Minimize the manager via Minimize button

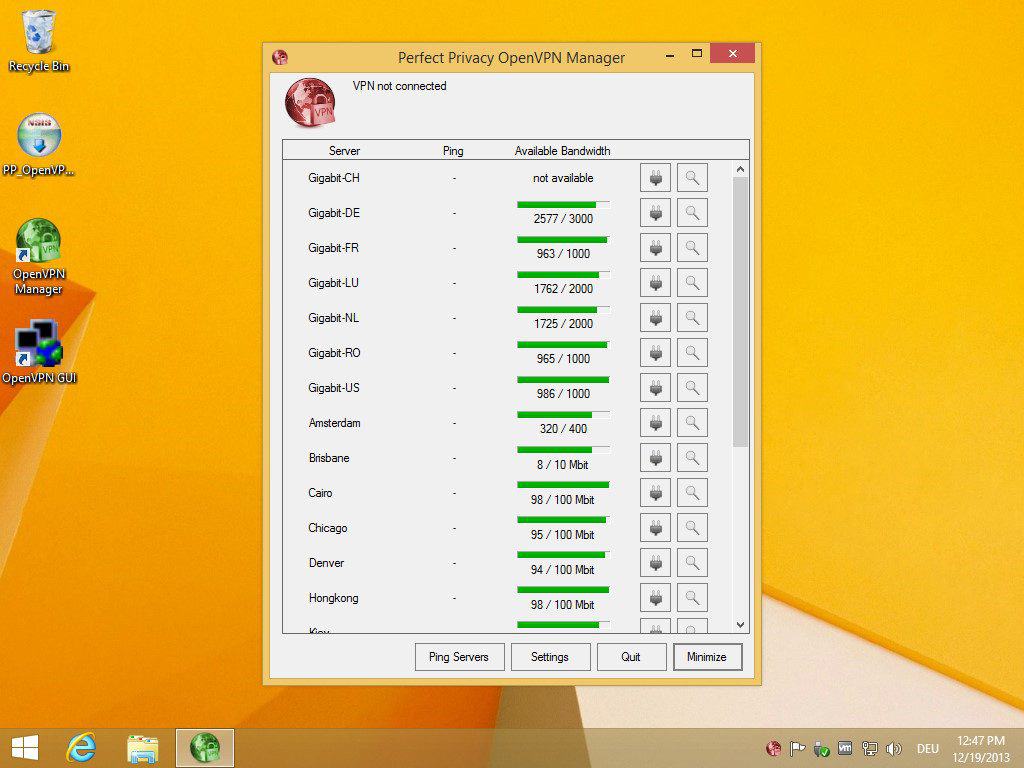[707, 657]
